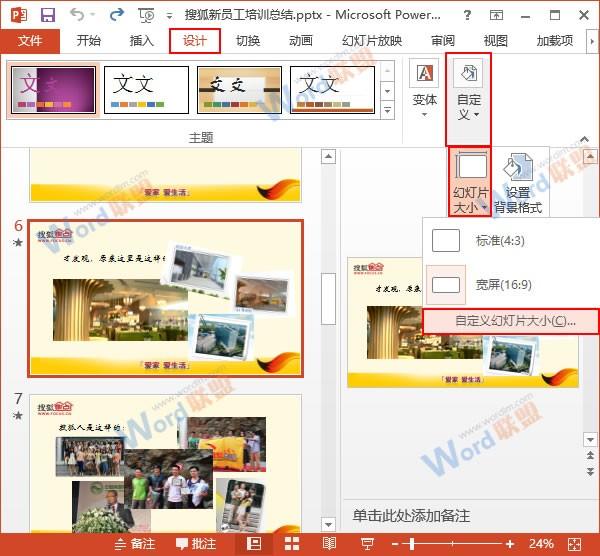Open the 变体 (Variants) button

[x=425, y=86]
